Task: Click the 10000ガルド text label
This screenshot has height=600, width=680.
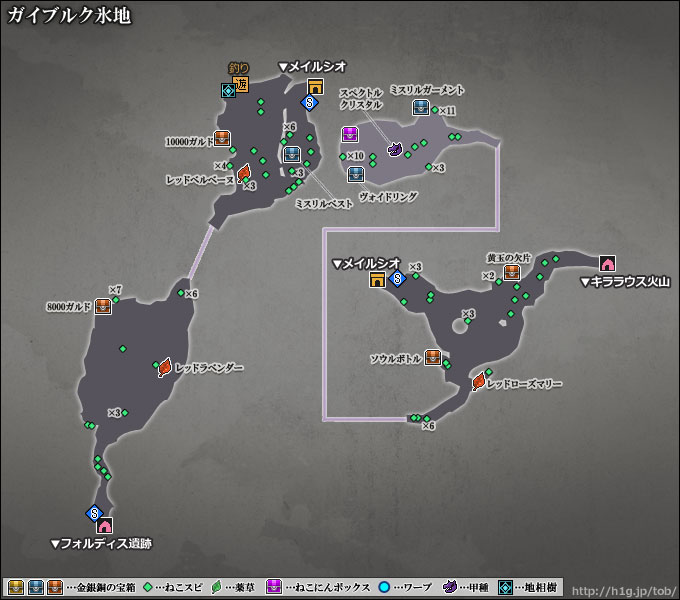Action: tap(189, 142)
